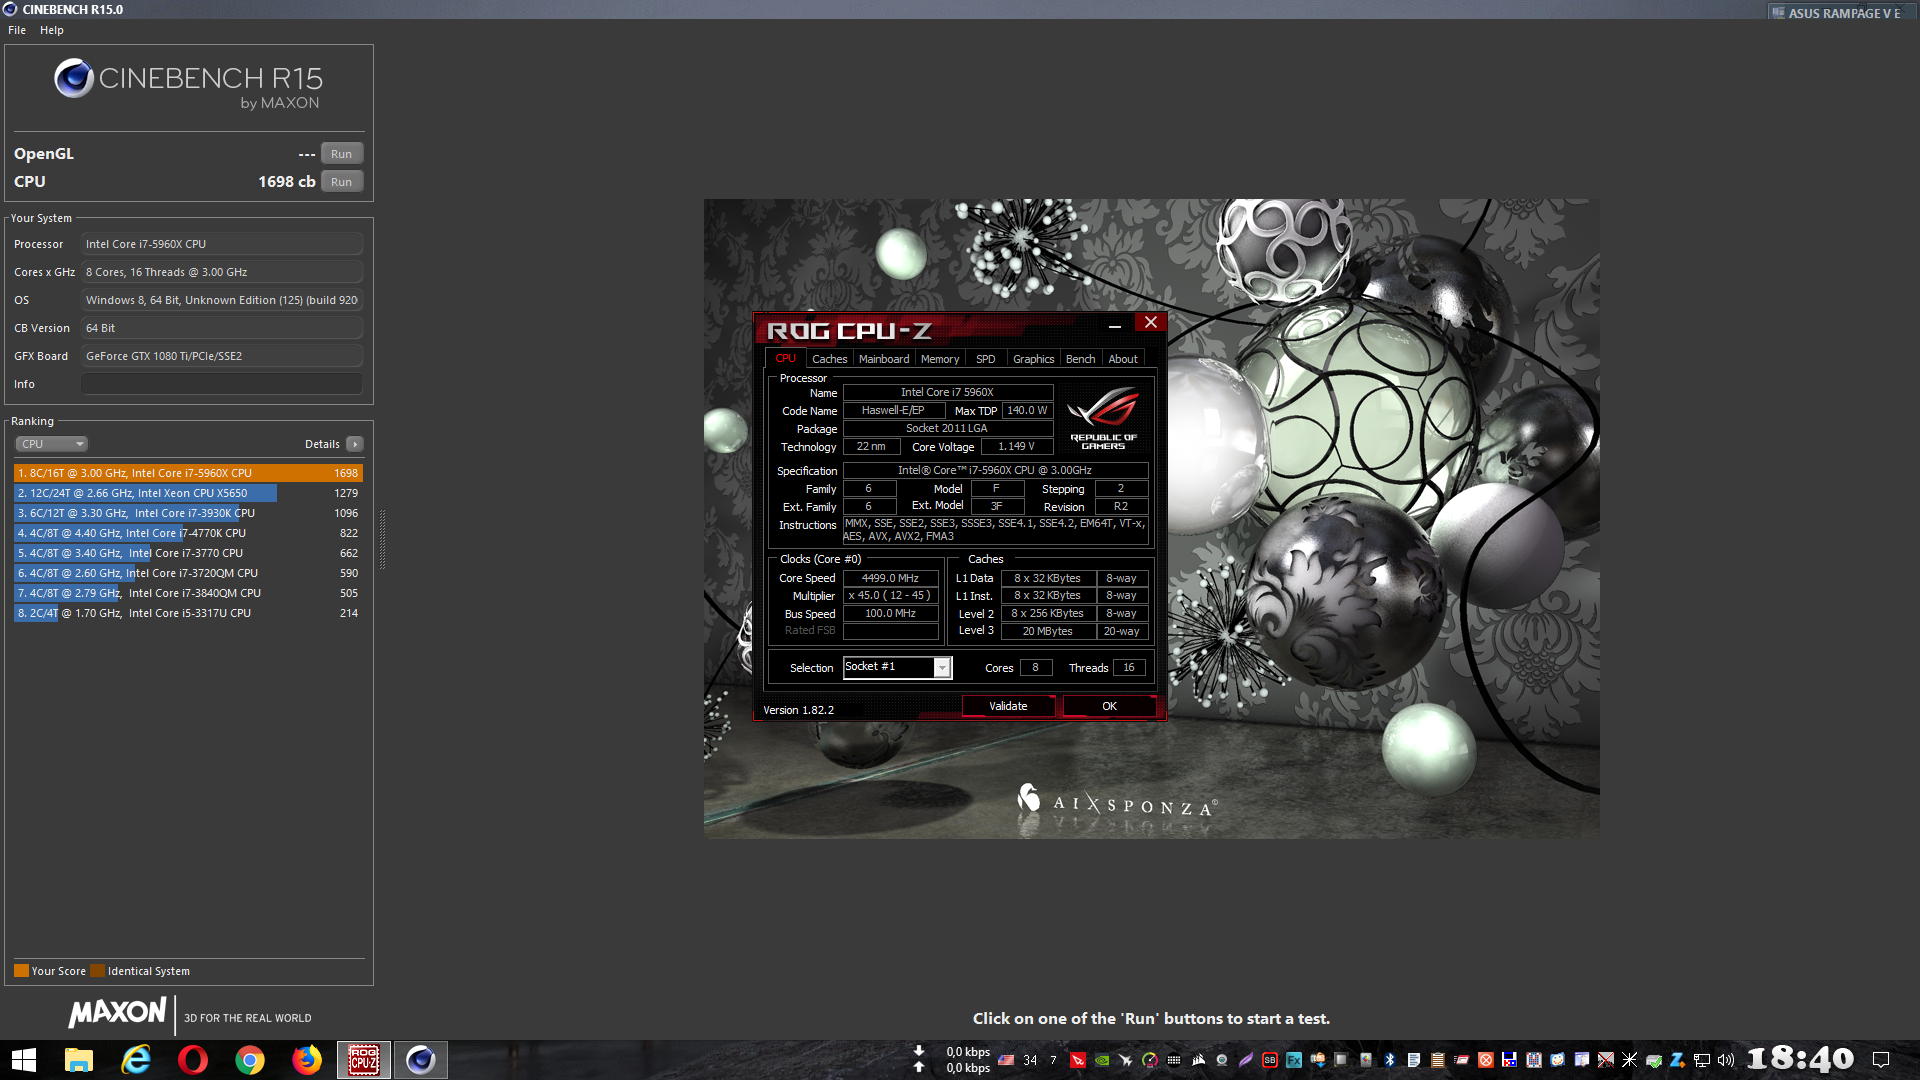Click the Cinebench R15 logo icon
The image size is (1920, 1080).
(x=74, y=78)
